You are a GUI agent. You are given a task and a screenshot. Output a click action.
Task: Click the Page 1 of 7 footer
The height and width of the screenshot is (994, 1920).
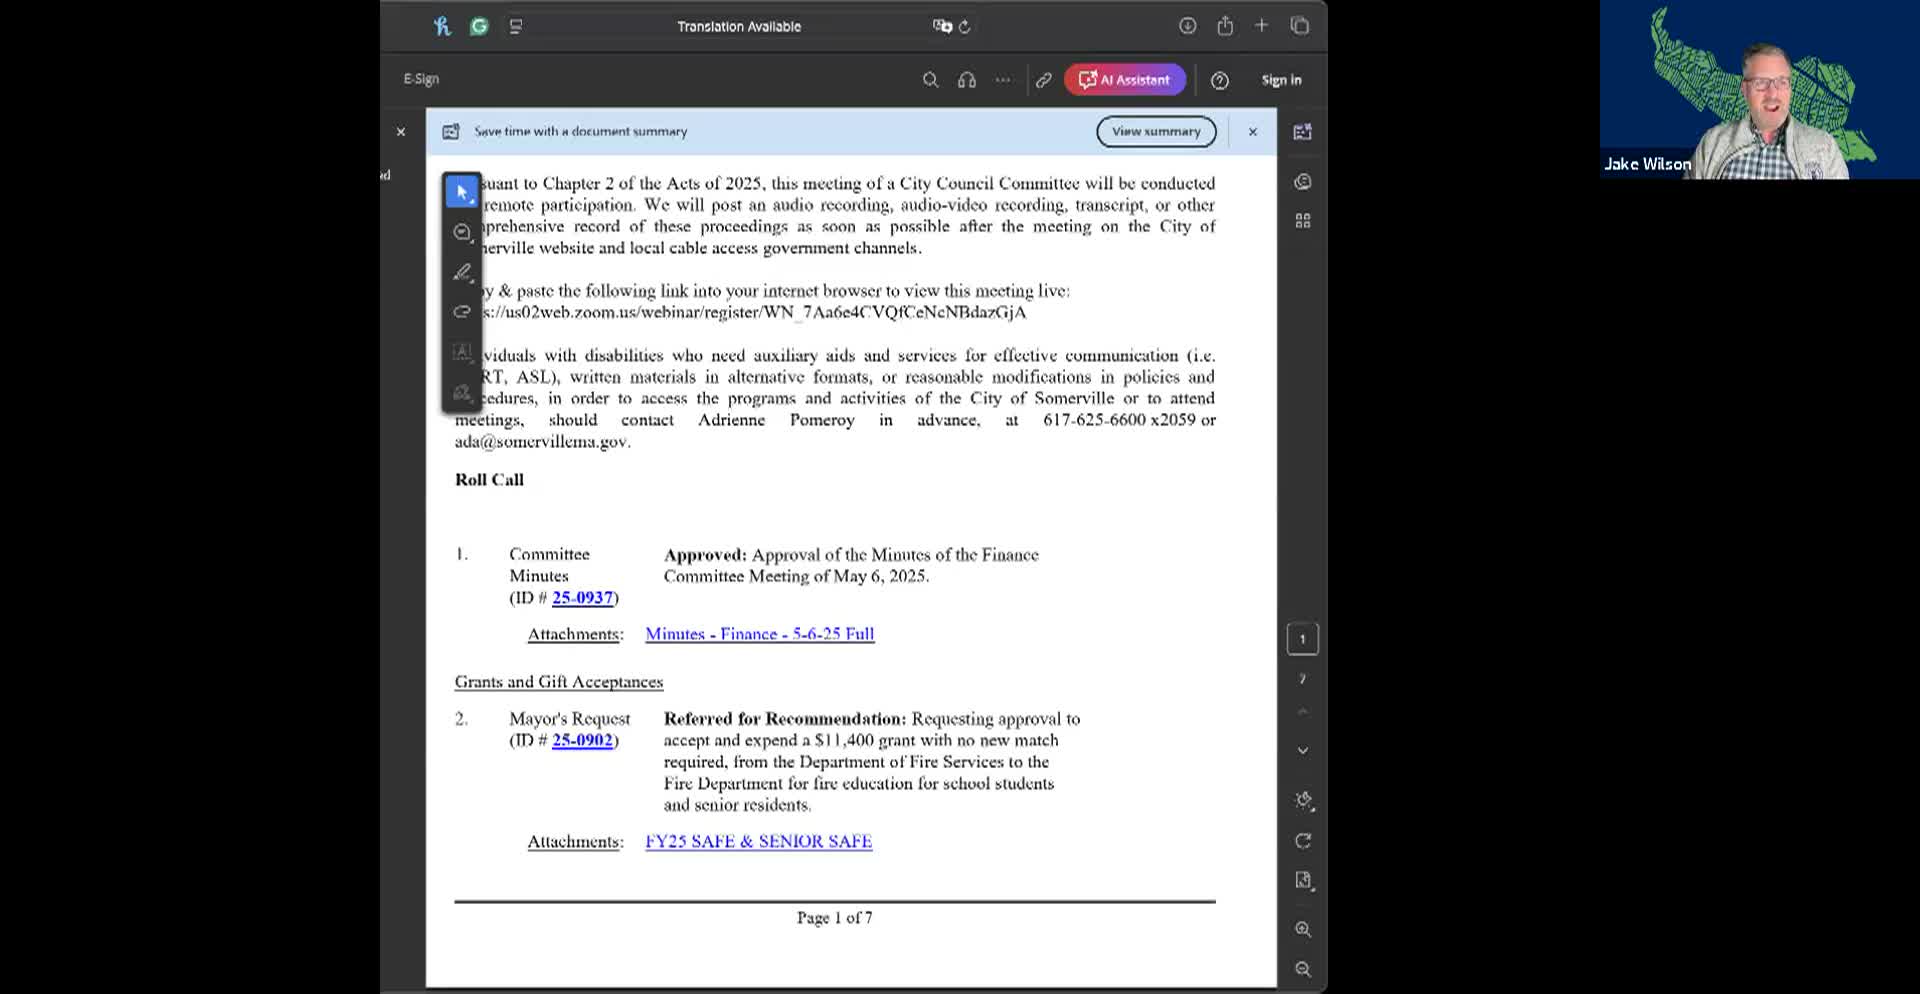(x=835, y=918)
